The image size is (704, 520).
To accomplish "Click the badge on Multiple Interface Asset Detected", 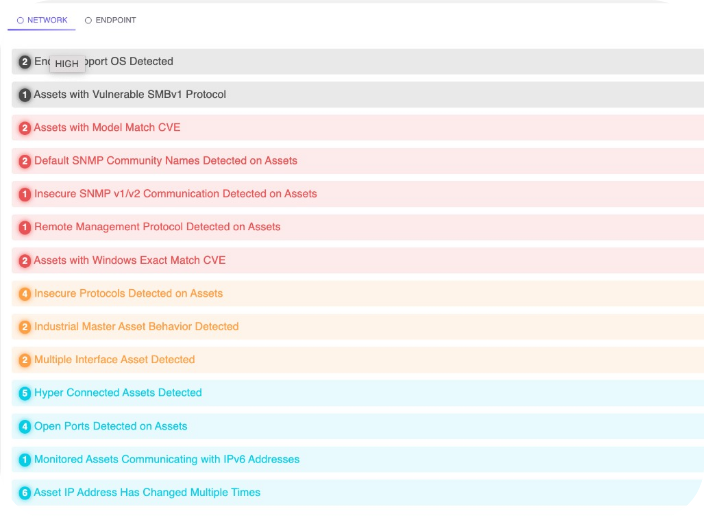I will point(25,360).
